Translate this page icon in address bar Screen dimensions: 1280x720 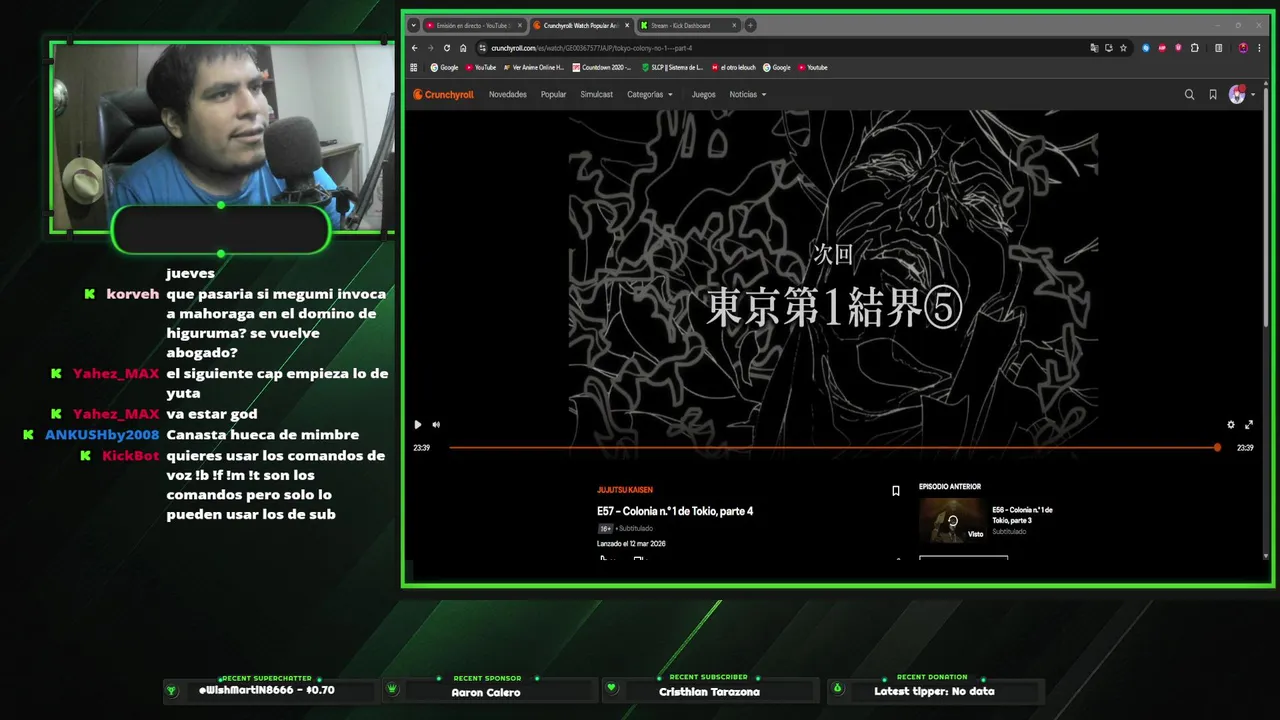(1094, 48)
